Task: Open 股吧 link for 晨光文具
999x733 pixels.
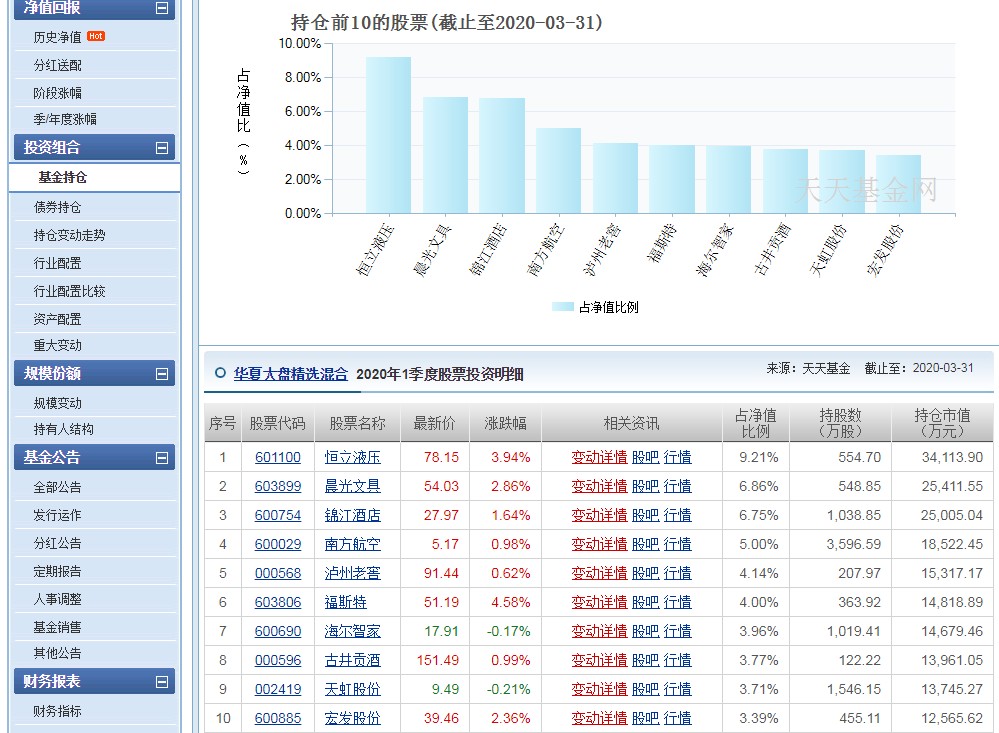Action: (645, 488)
